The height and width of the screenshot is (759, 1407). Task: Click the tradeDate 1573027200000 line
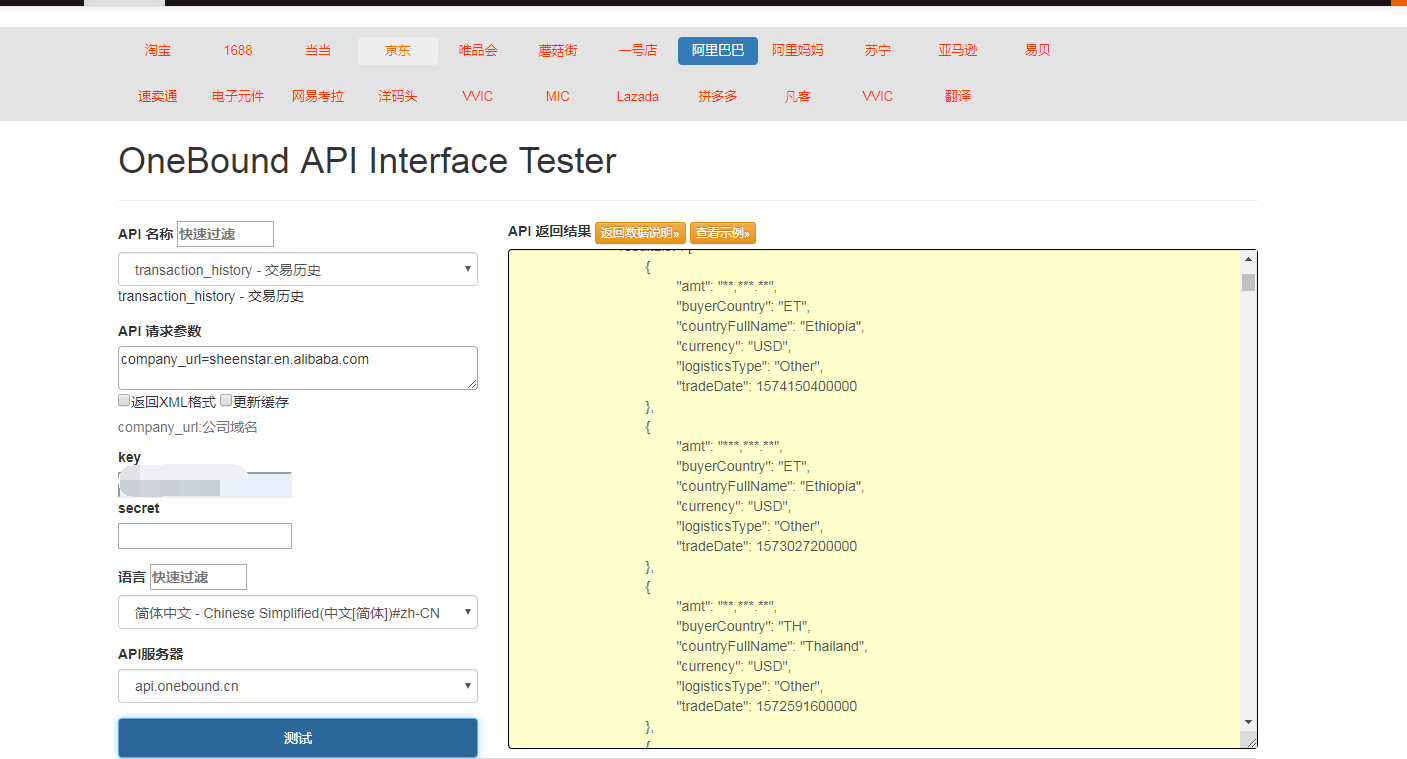coord(767,546)
